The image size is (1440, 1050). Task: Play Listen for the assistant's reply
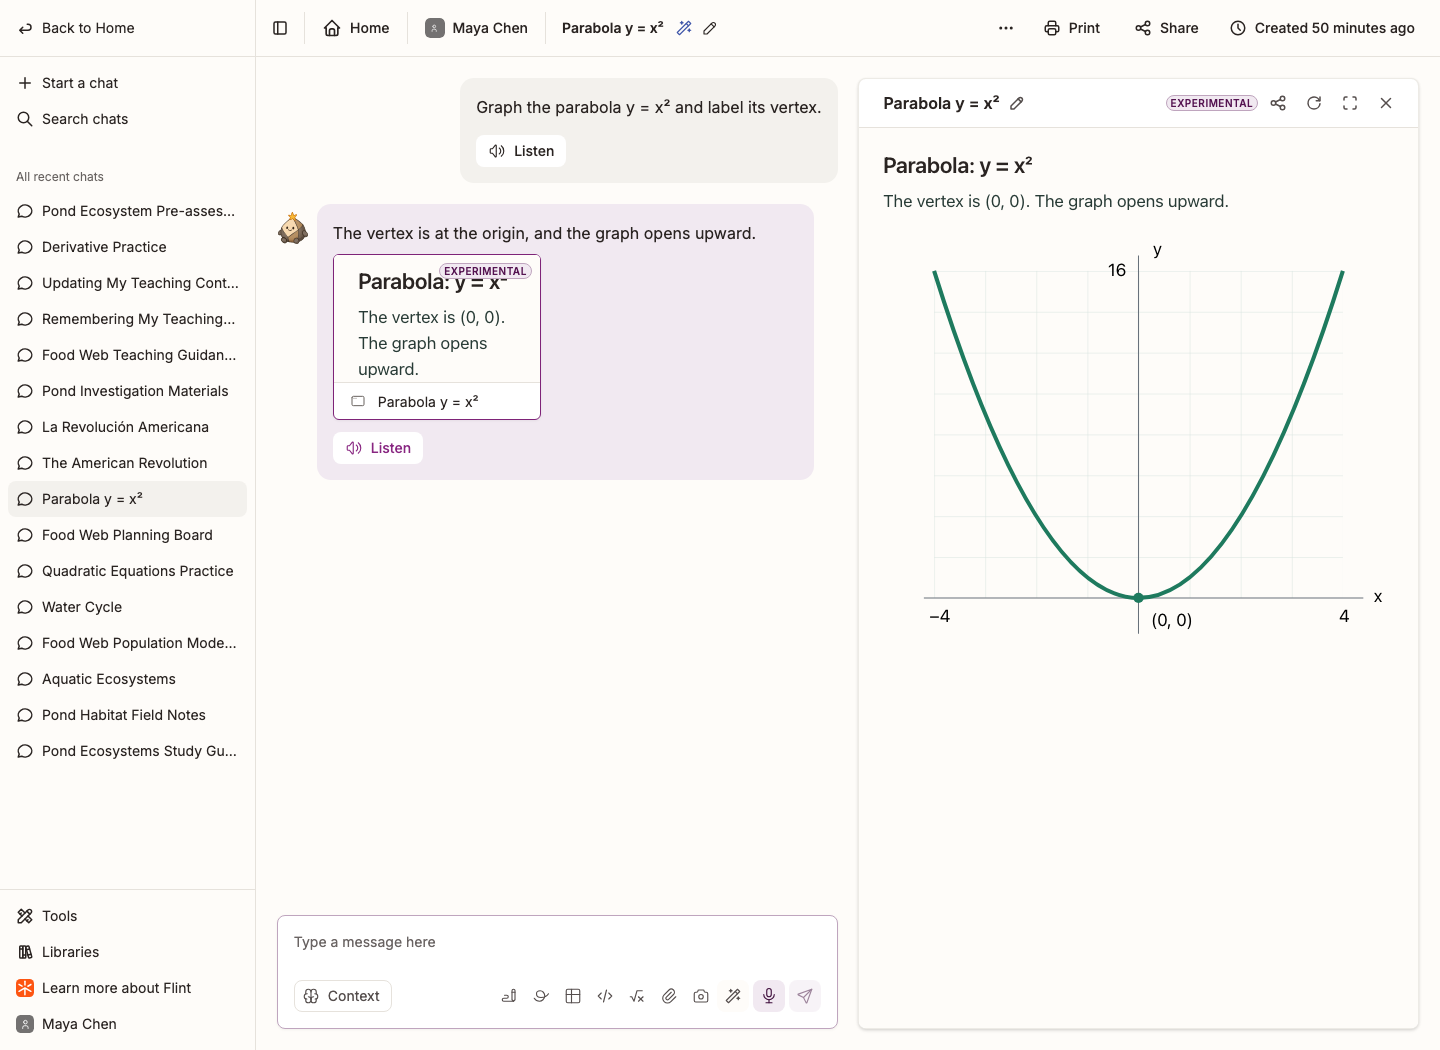378,448
